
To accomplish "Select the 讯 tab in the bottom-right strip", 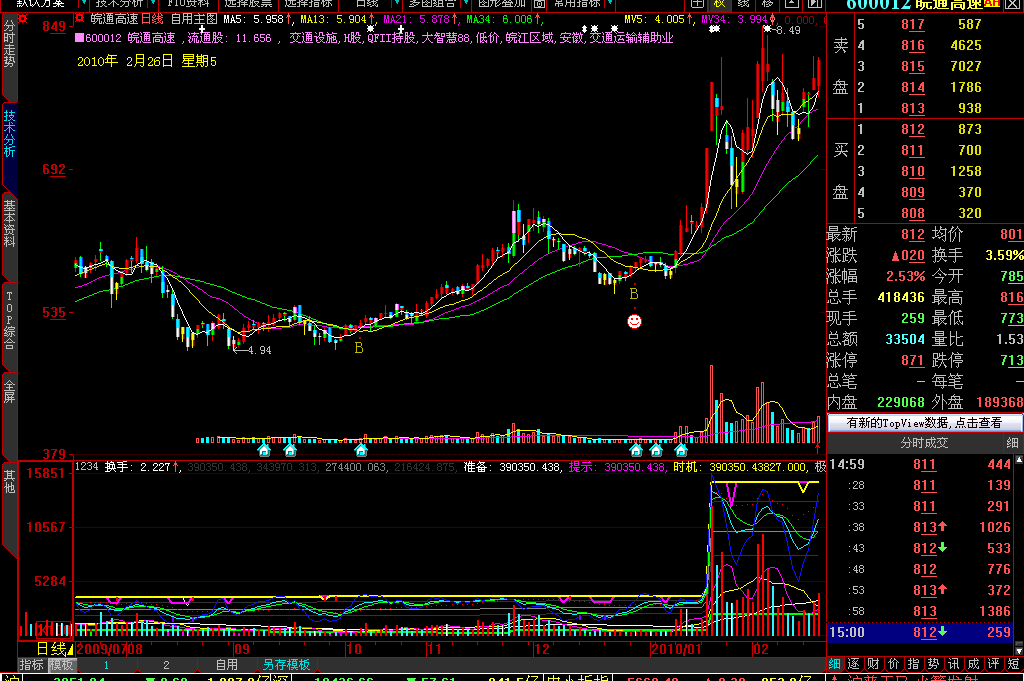I will pos(953,664).
